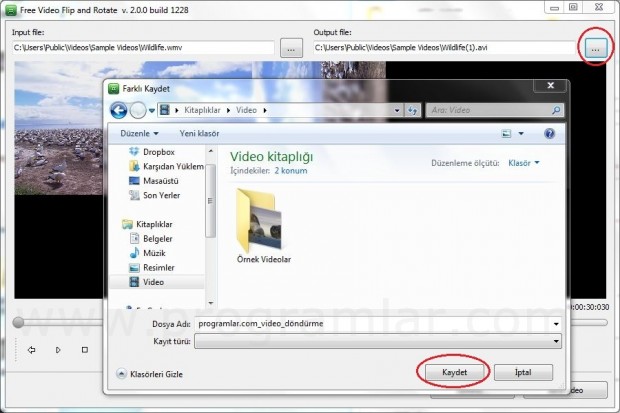Click the stop button in main window
This screenshot has width=620, height=413.
(x=85, y=350)
